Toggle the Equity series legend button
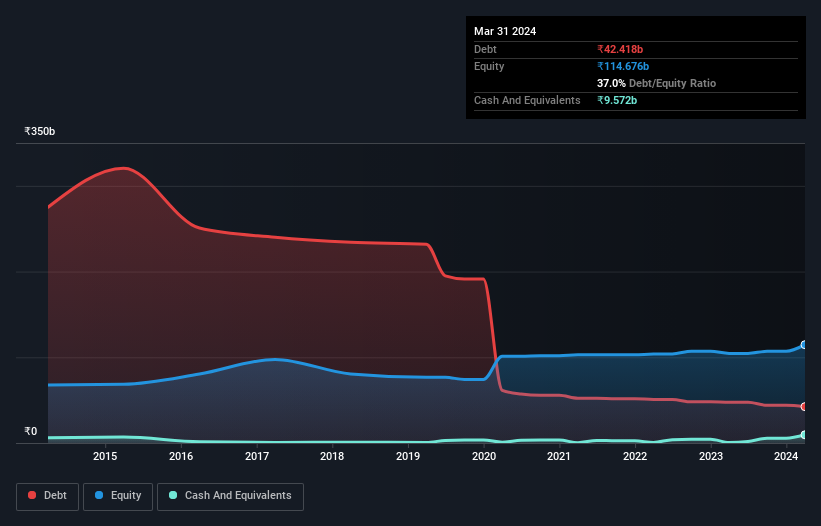The image size is (821, 526). click(118, 496)
